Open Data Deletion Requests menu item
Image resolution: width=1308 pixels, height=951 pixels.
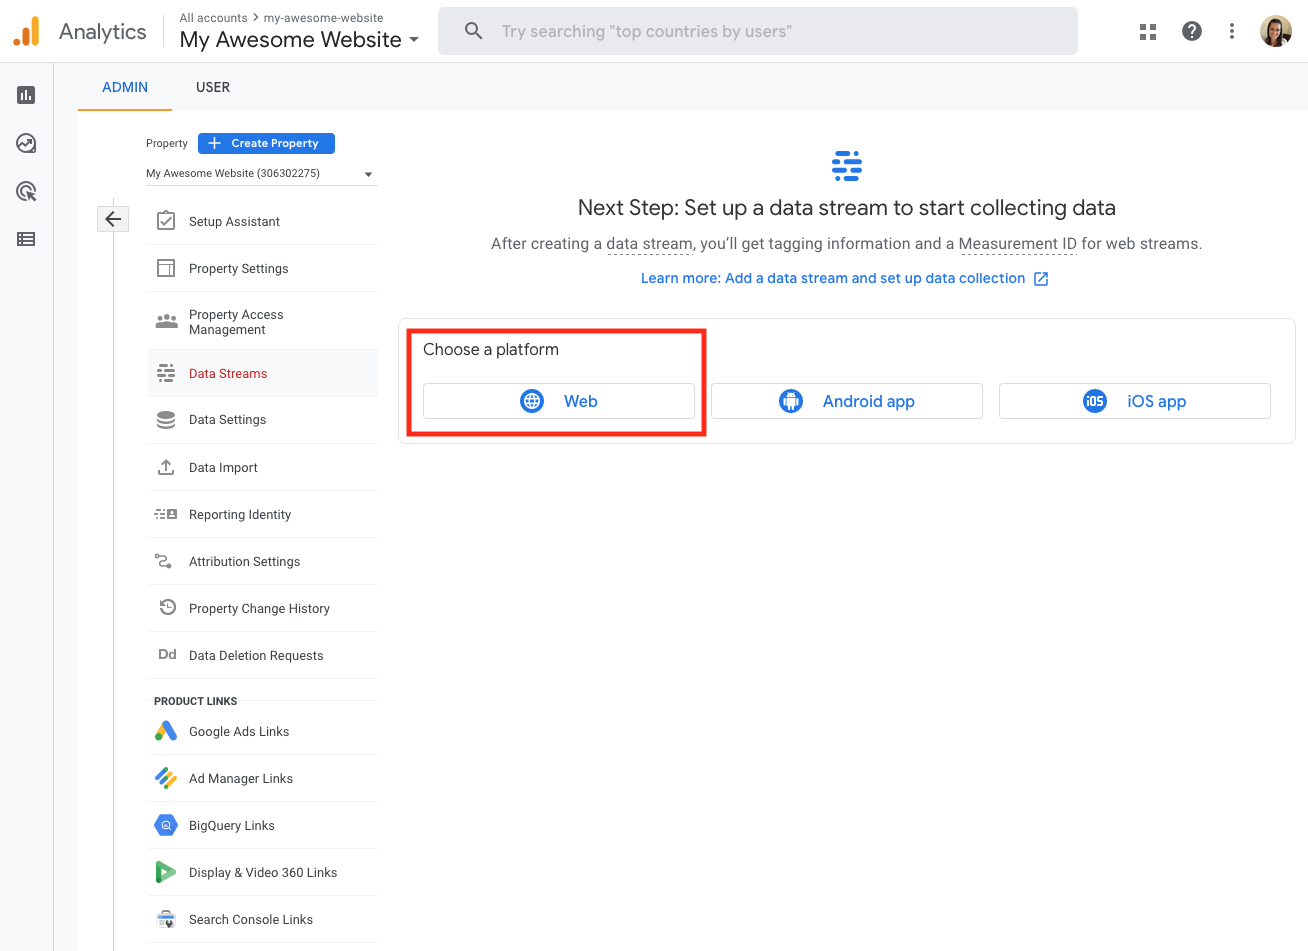point(263,655)
